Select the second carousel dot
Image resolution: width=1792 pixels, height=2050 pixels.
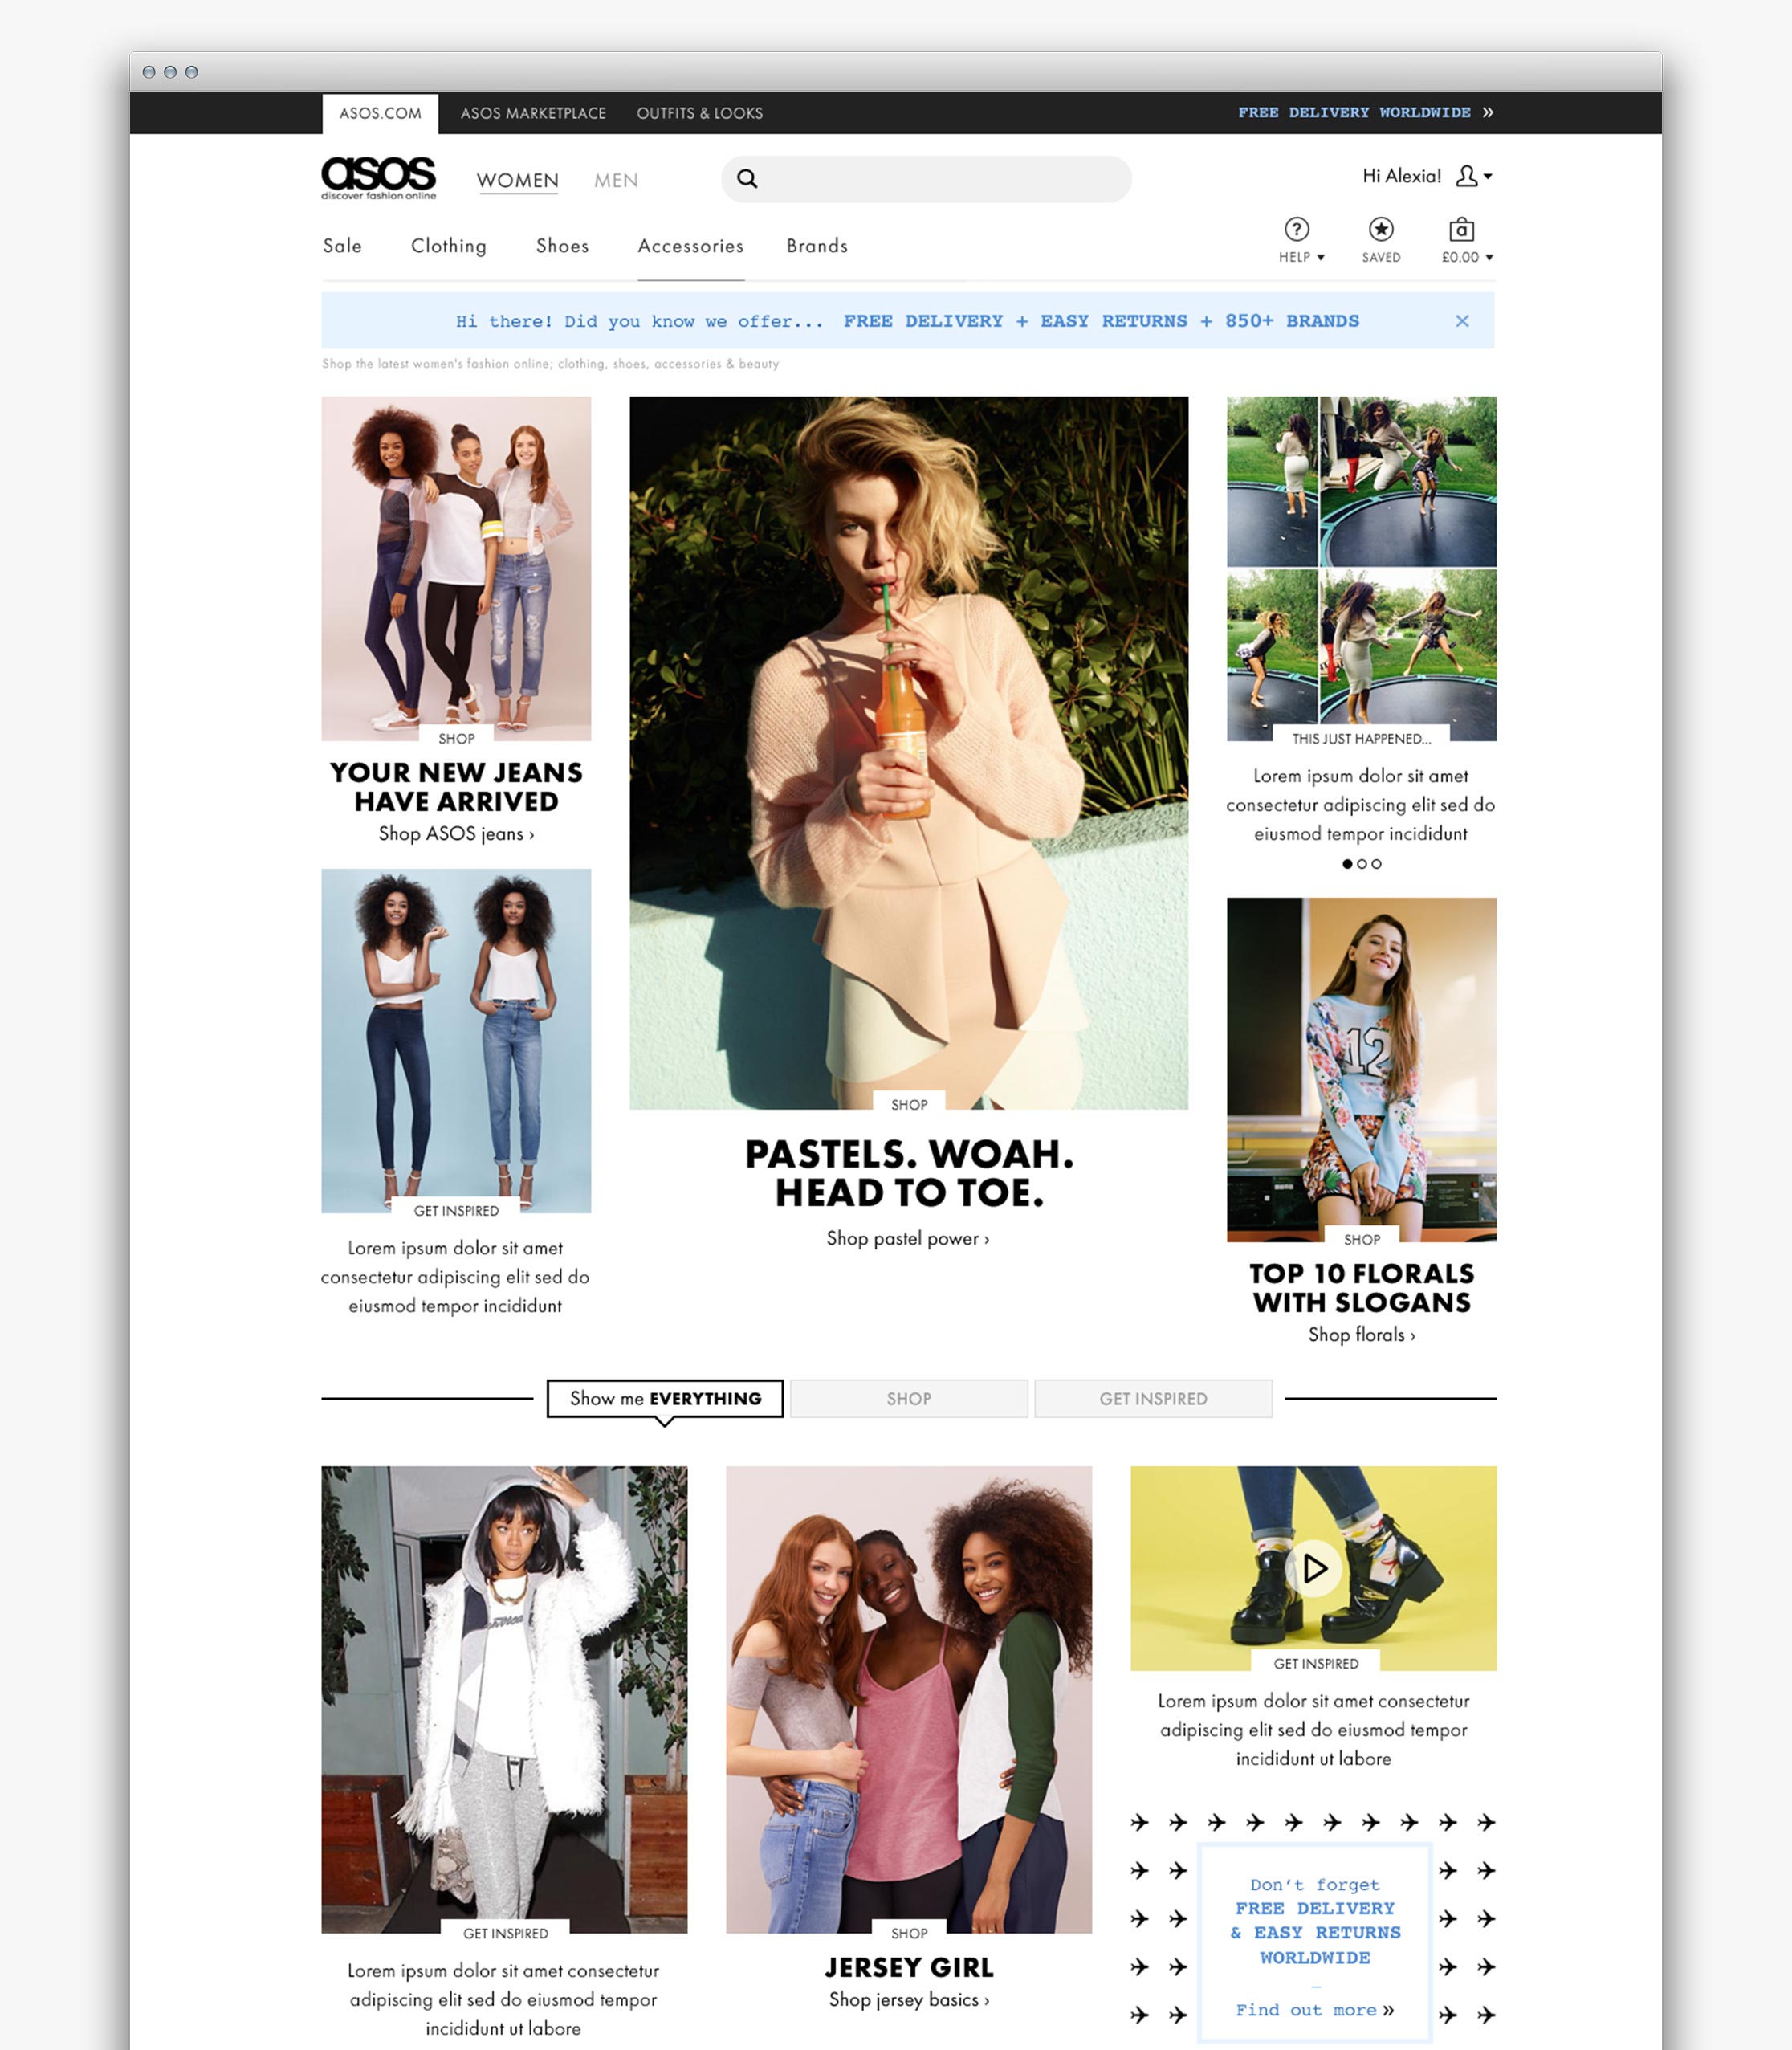coord(1362,864)
